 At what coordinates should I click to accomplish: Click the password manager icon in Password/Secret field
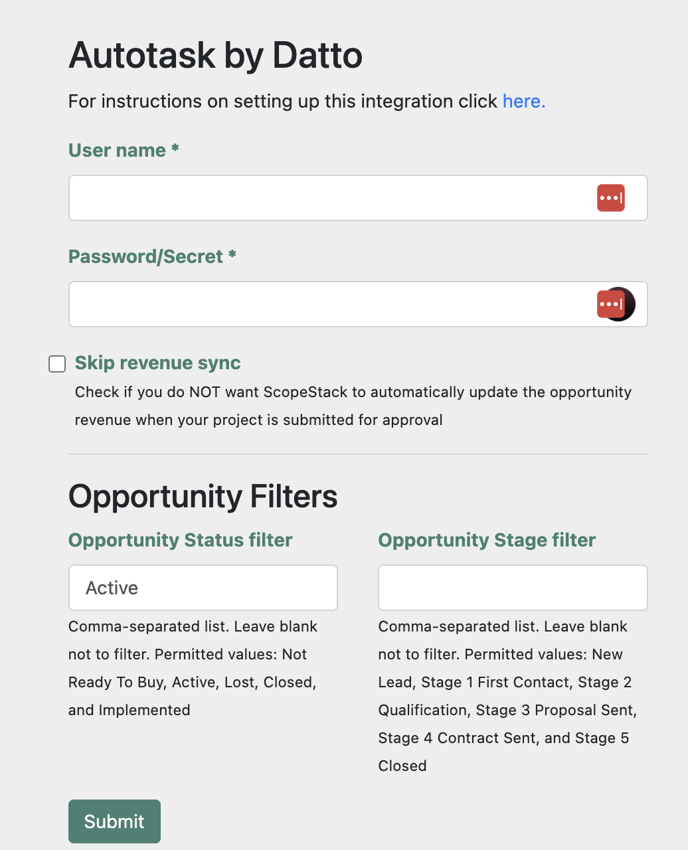[610, 304]
